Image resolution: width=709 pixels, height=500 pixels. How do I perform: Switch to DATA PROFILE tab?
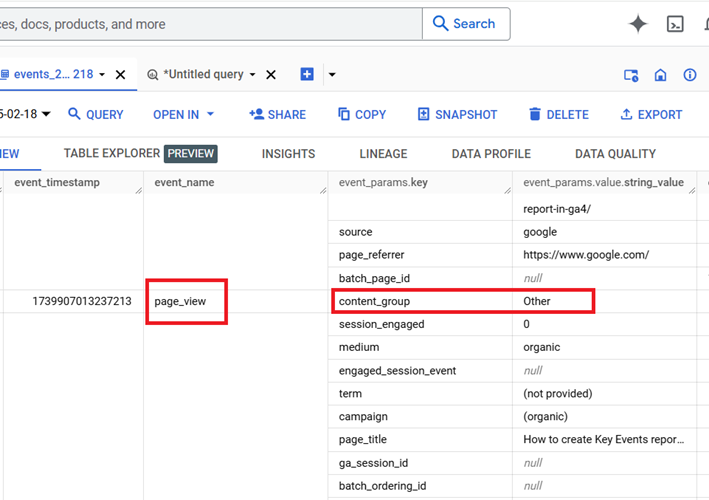tap(491, 154)
